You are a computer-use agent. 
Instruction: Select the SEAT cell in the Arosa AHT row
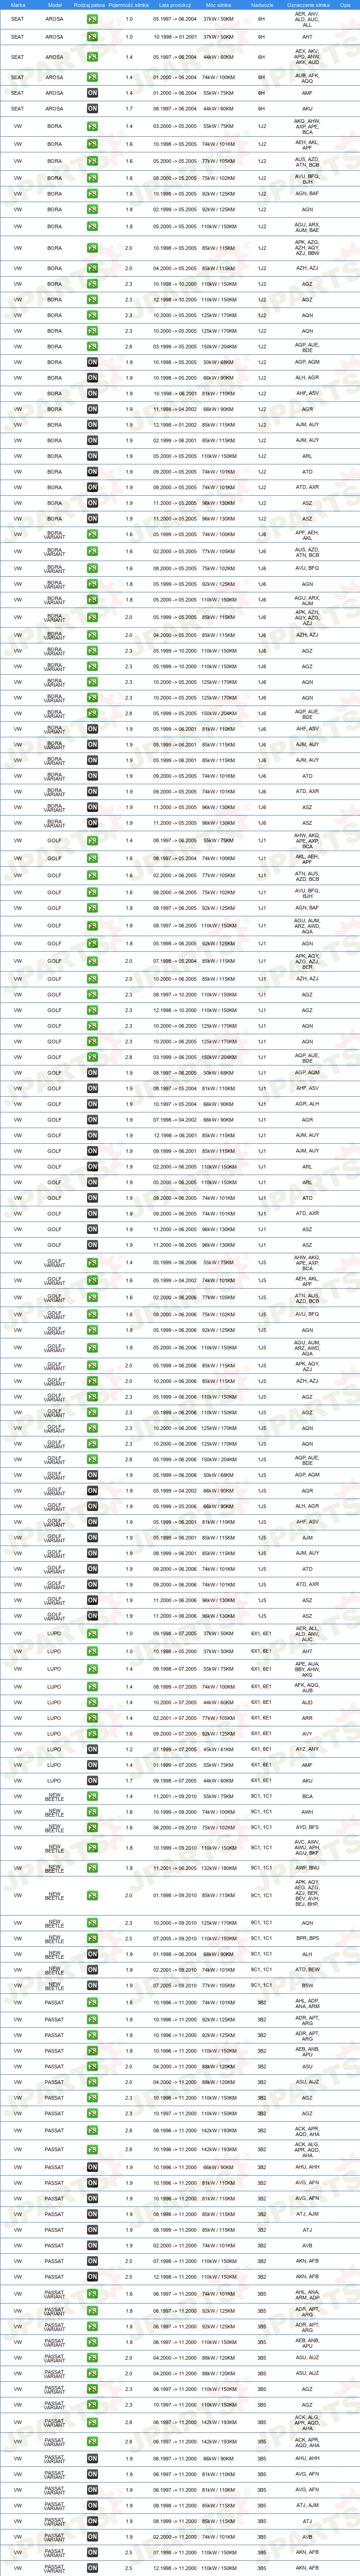18,37
